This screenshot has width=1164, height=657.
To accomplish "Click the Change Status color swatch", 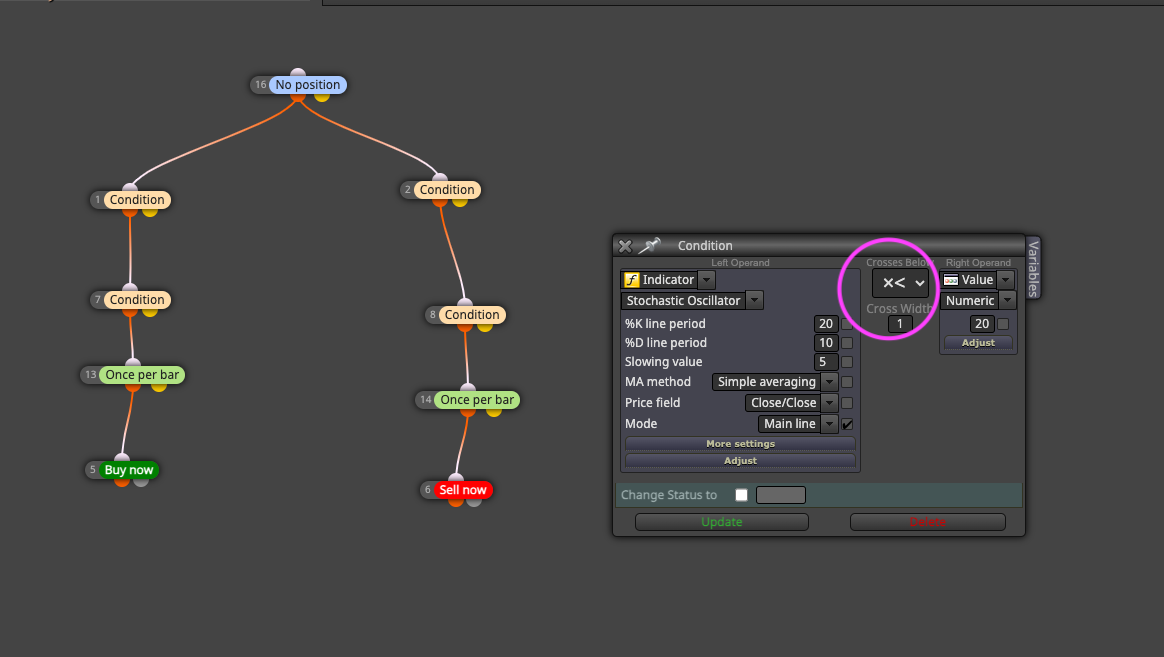I will coord(780,495).
